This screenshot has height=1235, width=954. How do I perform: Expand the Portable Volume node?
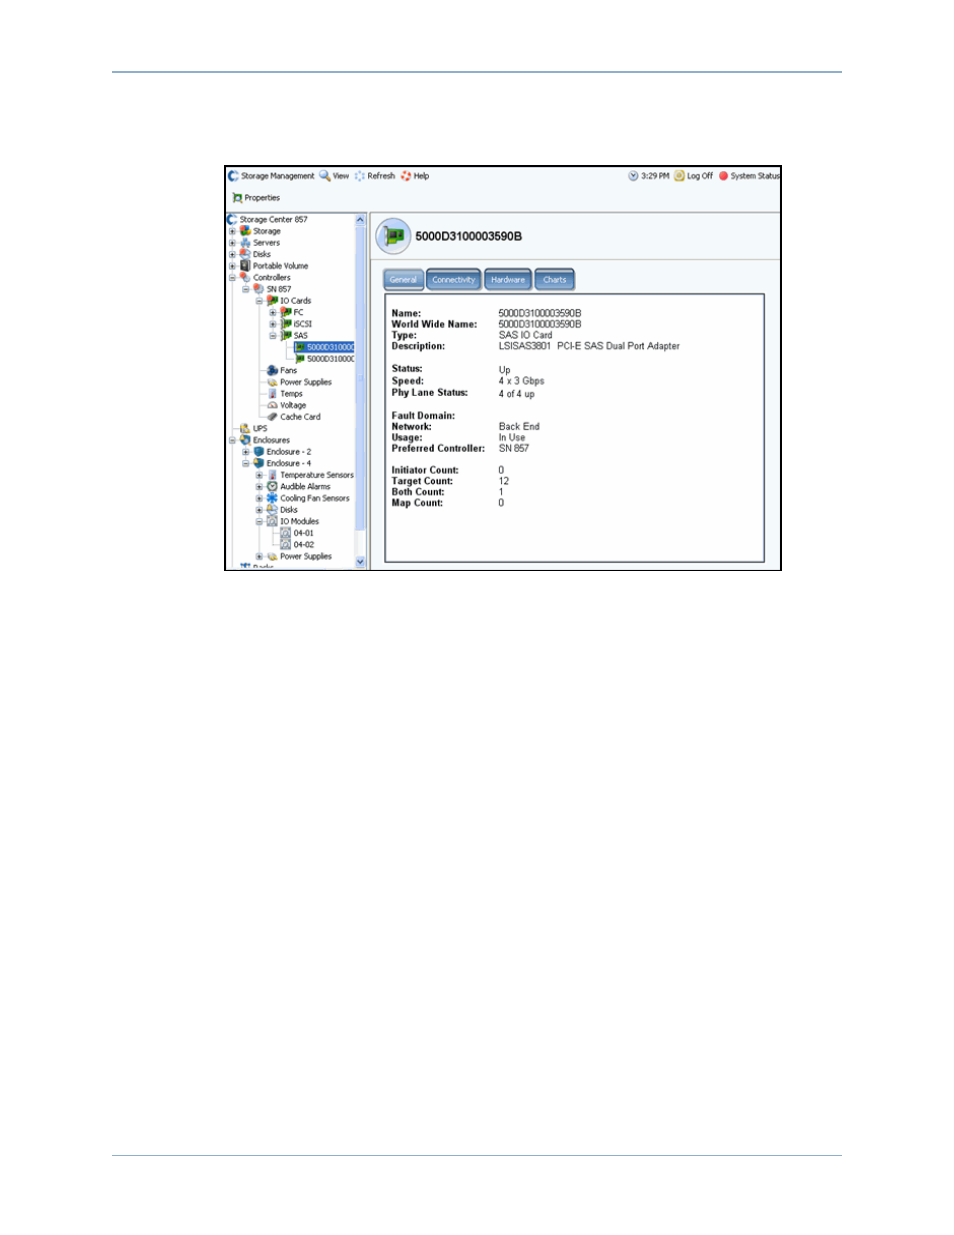pos(233,266)
